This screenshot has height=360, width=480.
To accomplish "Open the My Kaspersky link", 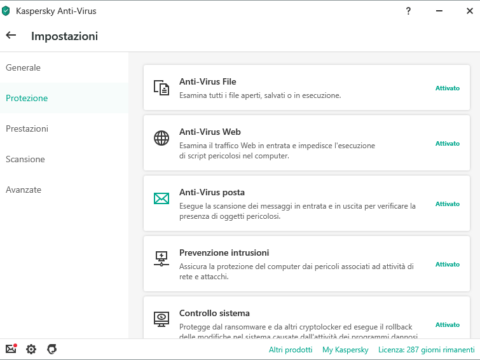I will [345, 350].
